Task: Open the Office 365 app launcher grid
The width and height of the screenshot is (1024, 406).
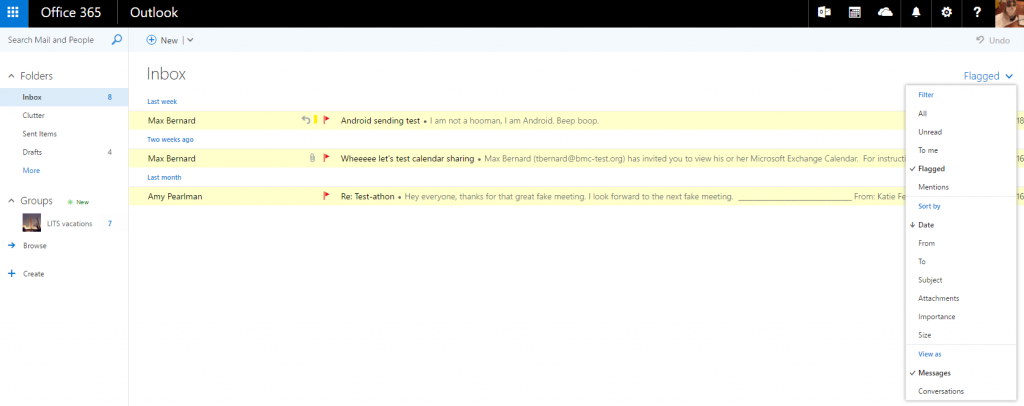Action: [13, 12]
